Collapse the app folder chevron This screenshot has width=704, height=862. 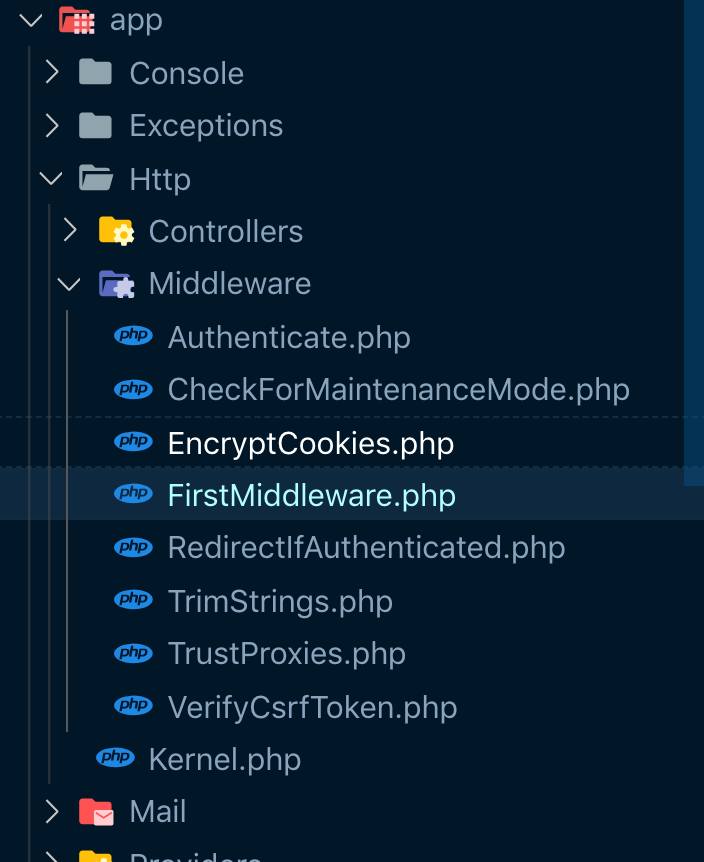coord(31,20)
